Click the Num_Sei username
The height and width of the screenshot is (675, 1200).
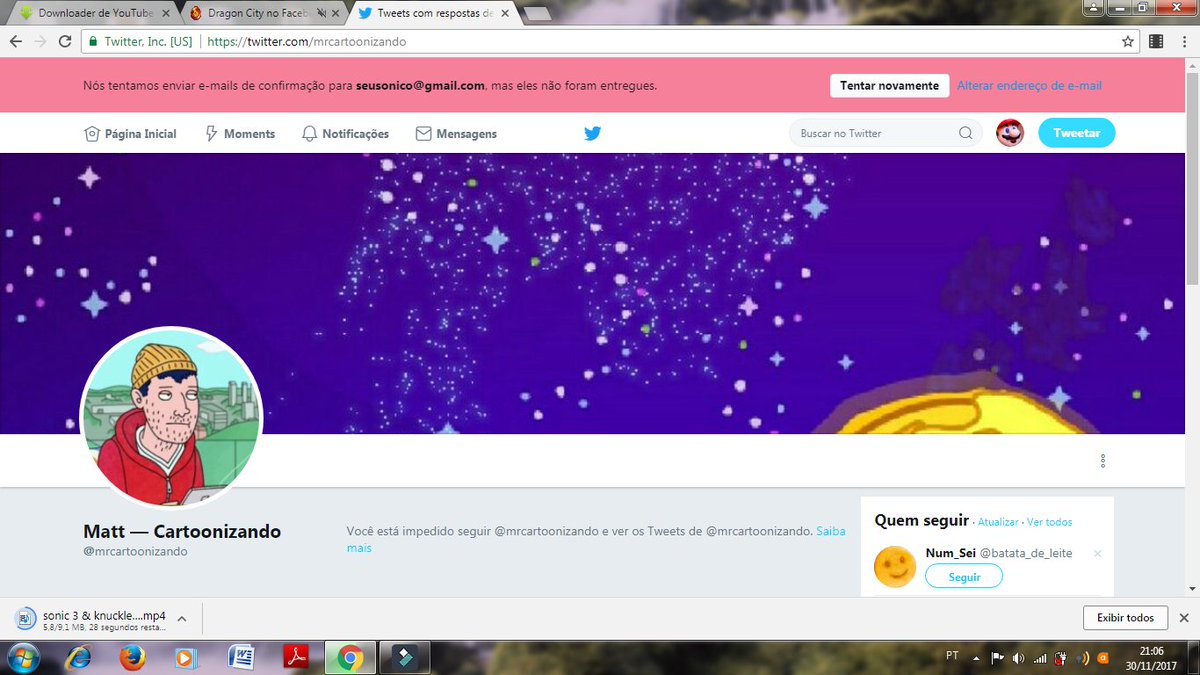pos(949,553)
